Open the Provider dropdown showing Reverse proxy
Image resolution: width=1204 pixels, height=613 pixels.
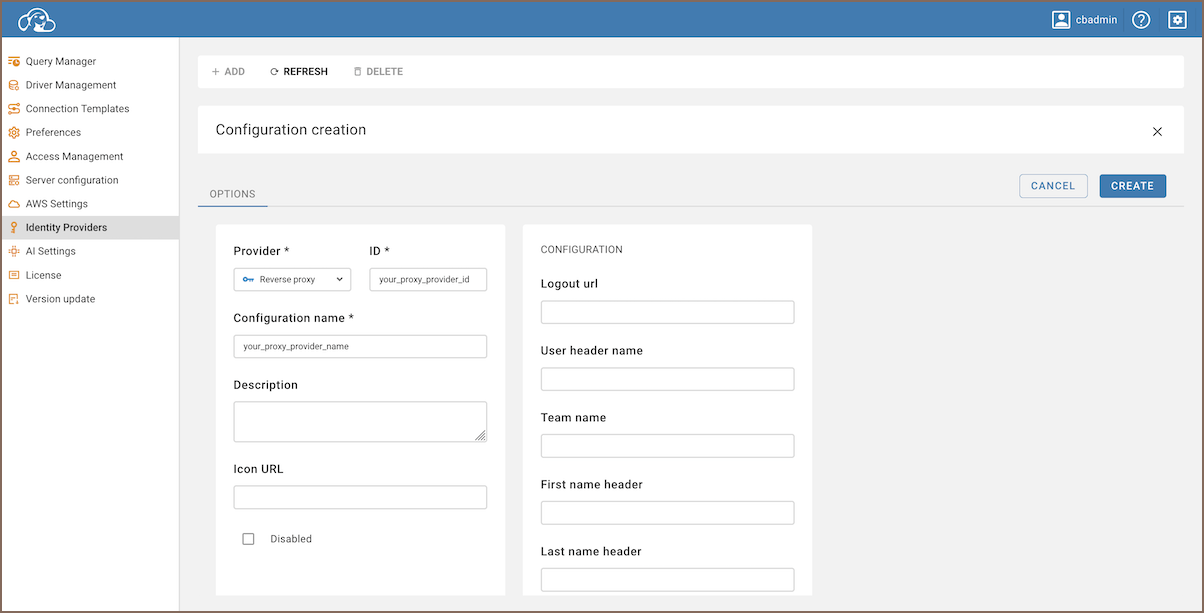(292, 279)
